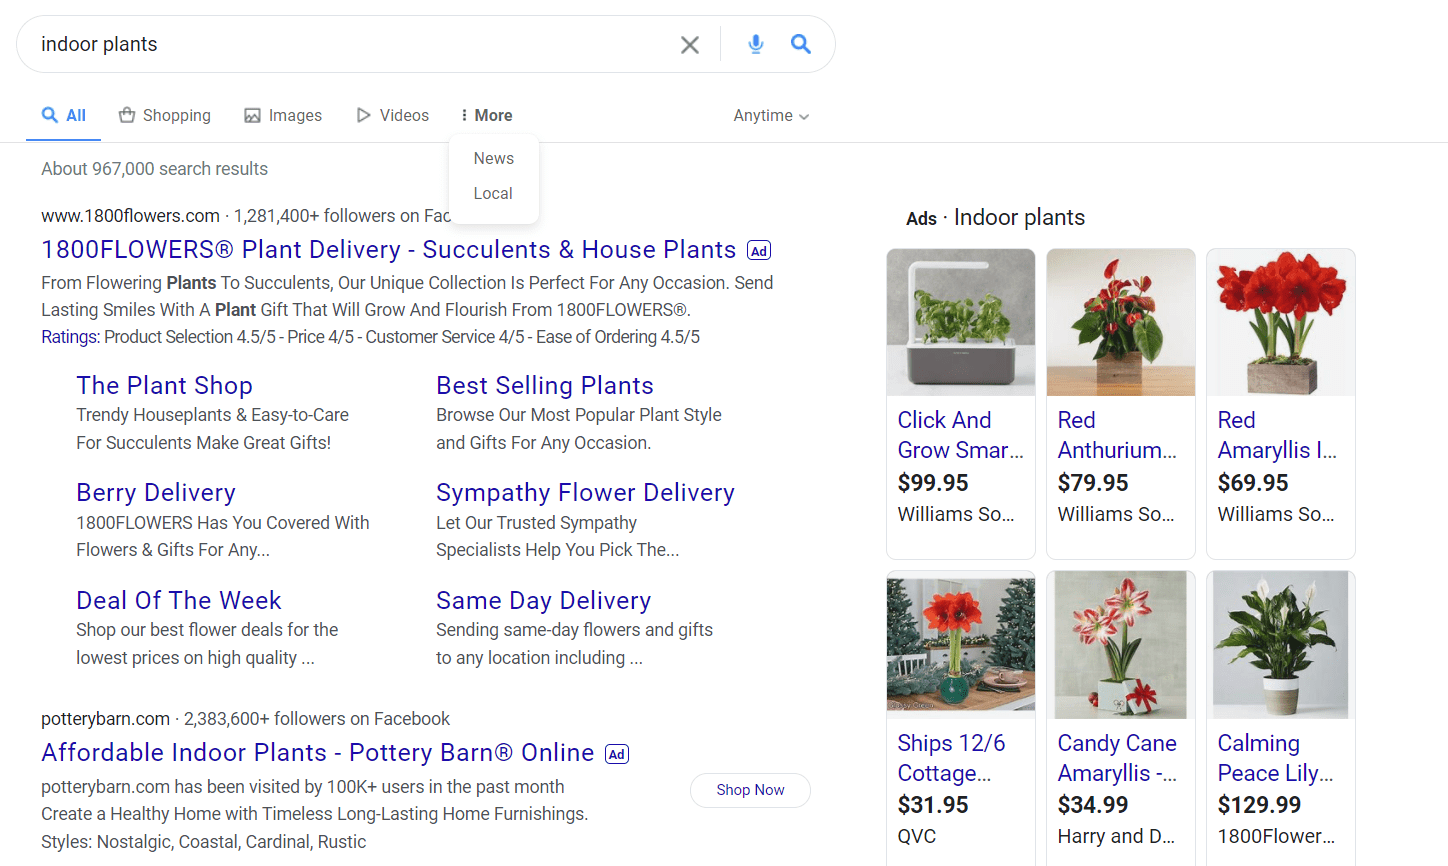Image resolution: width=1448 pixels, height=866 pixels.
Task: Click the QVC seller name
Action: [x=917, y=836]
